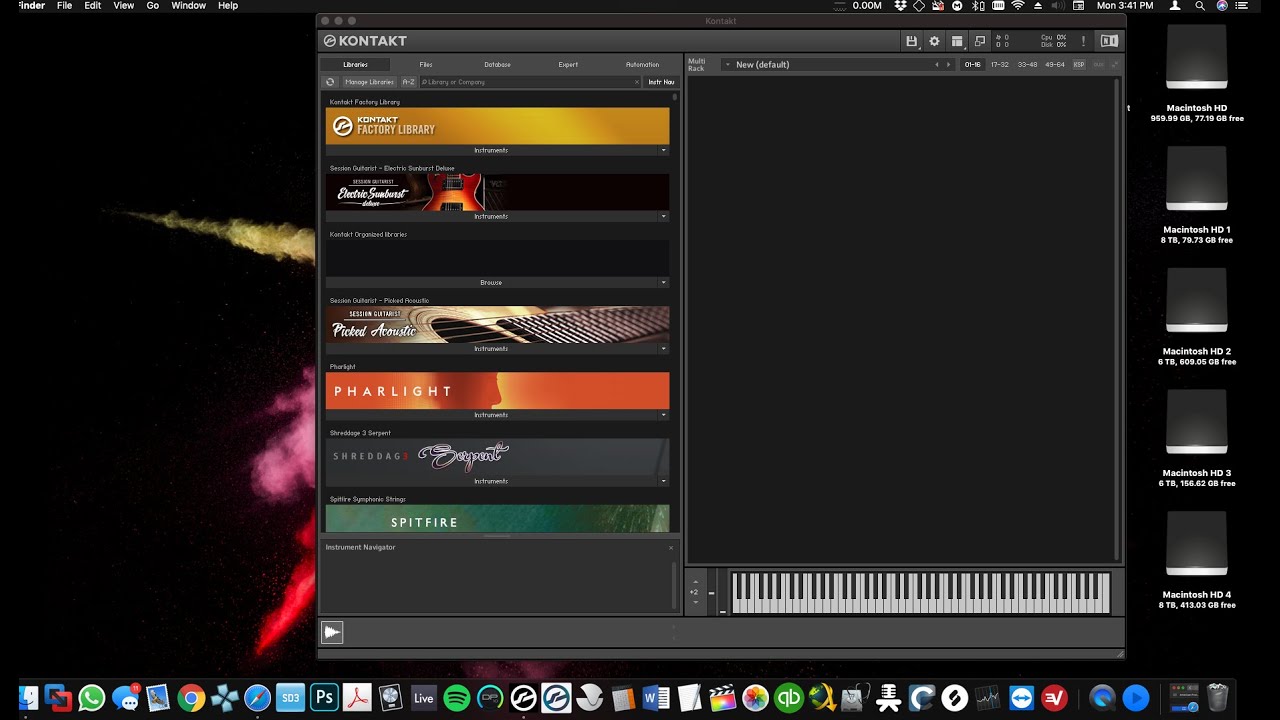Open Kontakt options gear

click(934, 41)
